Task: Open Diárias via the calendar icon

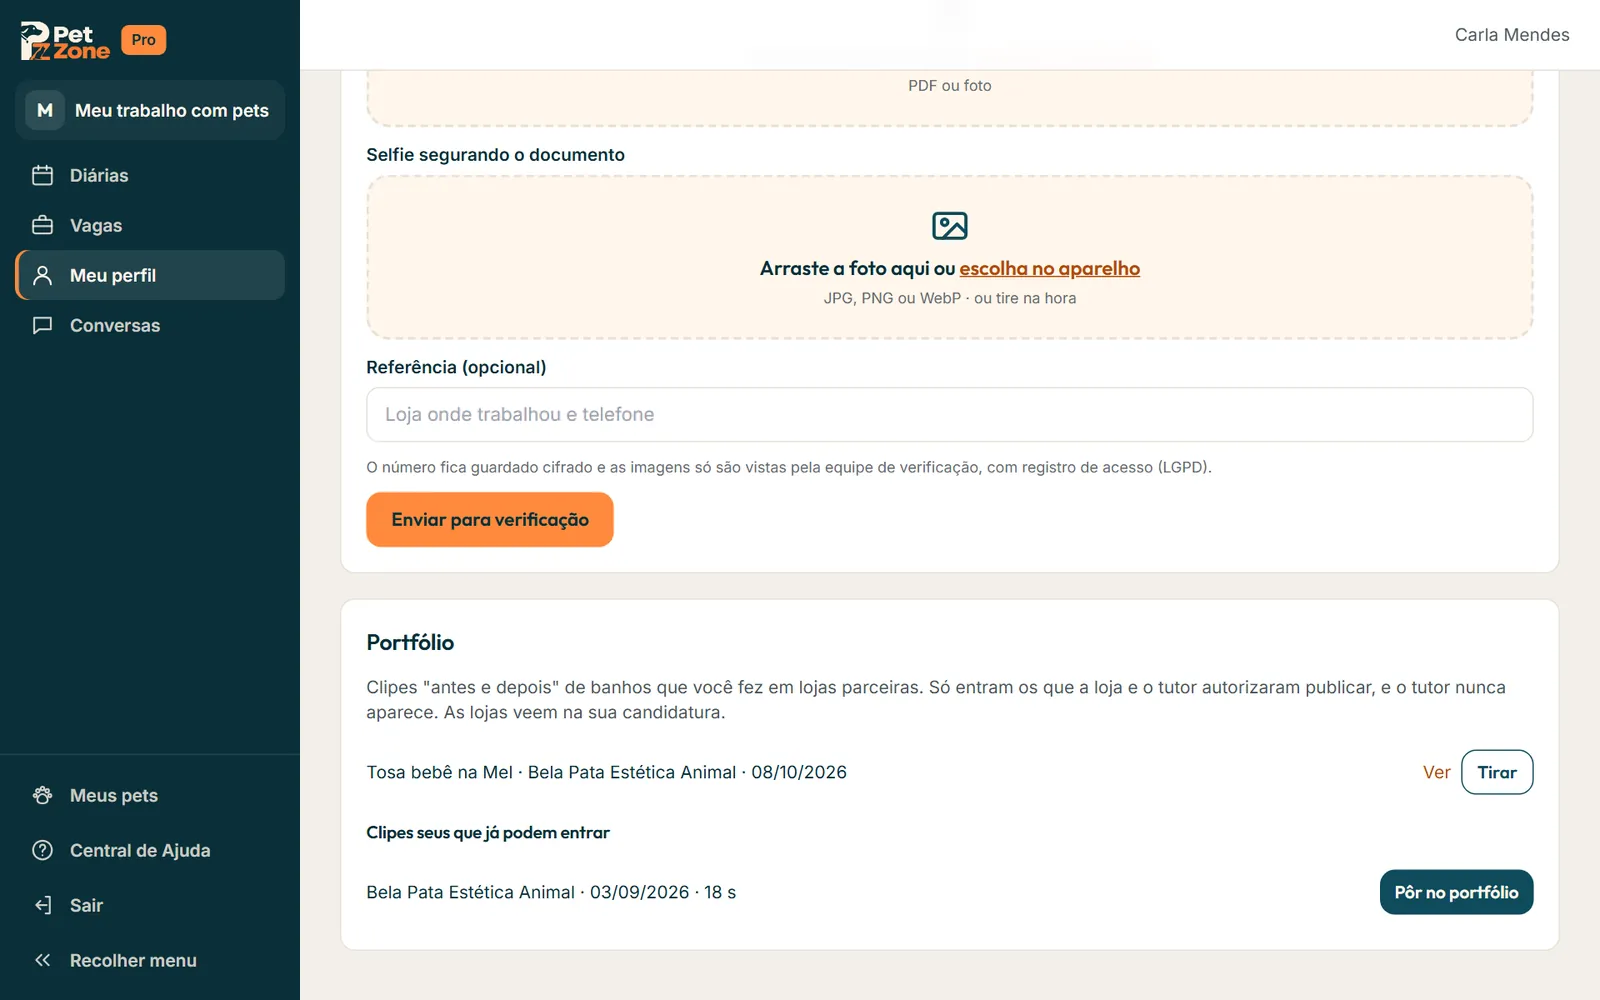Action: tap(42, 175)
